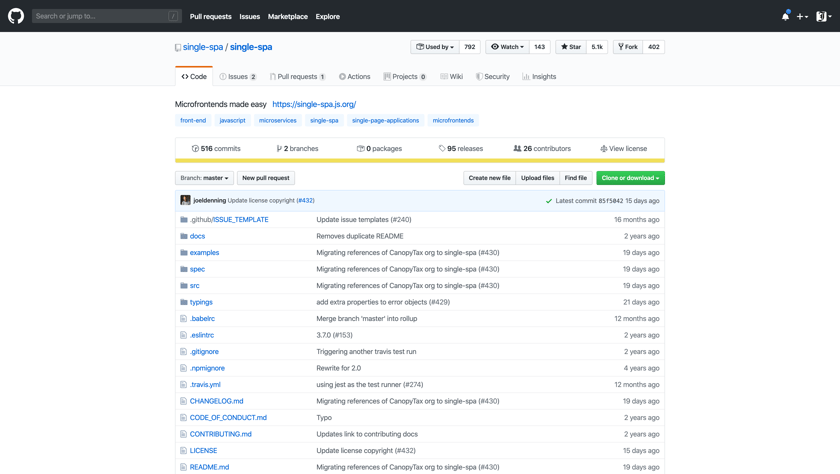
Task: Open Issues in top navigation
Action: coord(250,17)
